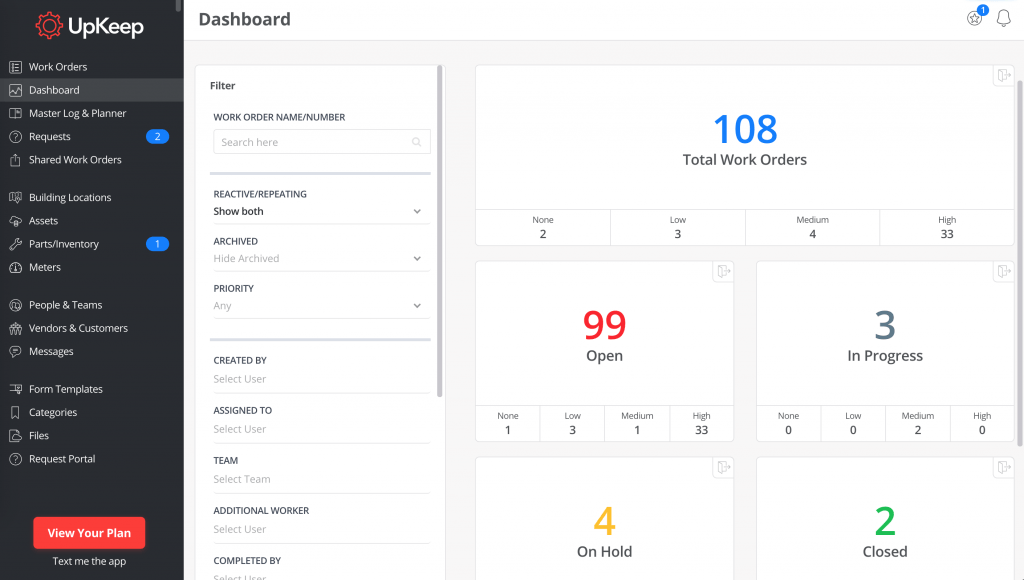Click the Shared Work Orders share icon
The image size is (1024, 580).
15,160
